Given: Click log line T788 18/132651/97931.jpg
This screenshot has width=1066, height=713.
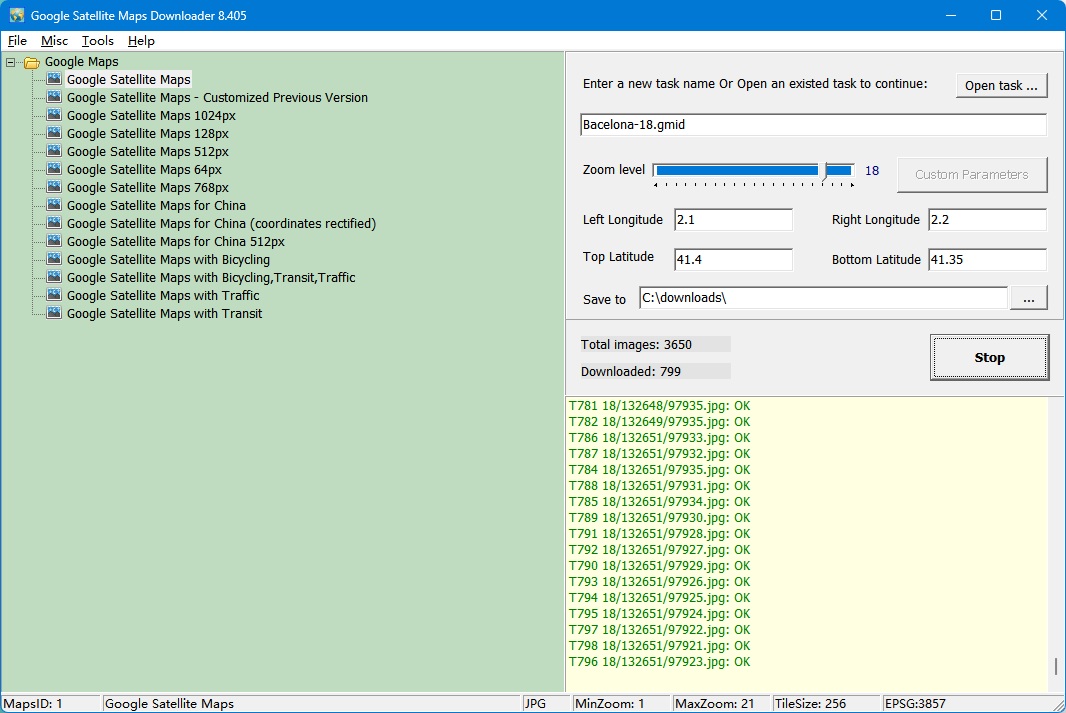Looking at the screenshot, I should (x=659, y=486).
